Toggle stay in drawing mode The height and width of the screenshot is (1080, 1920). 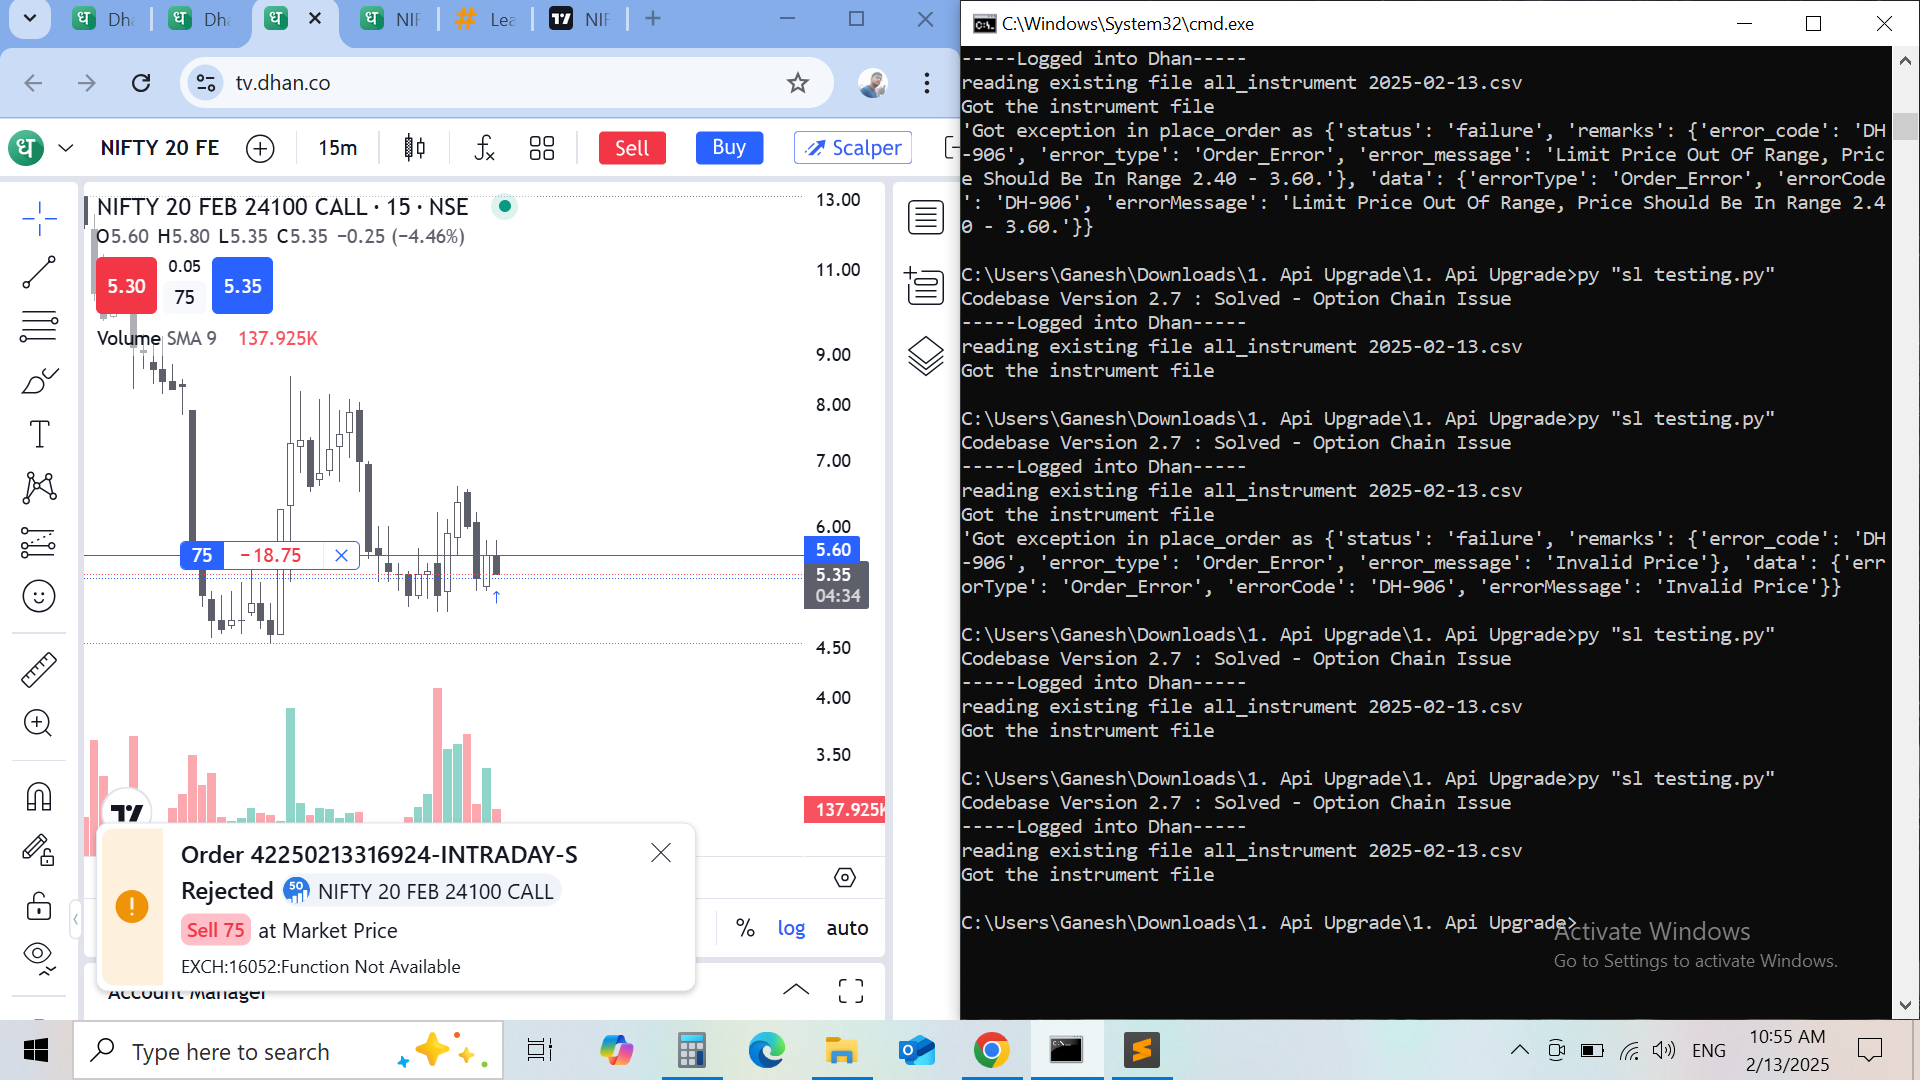point(39,851)
